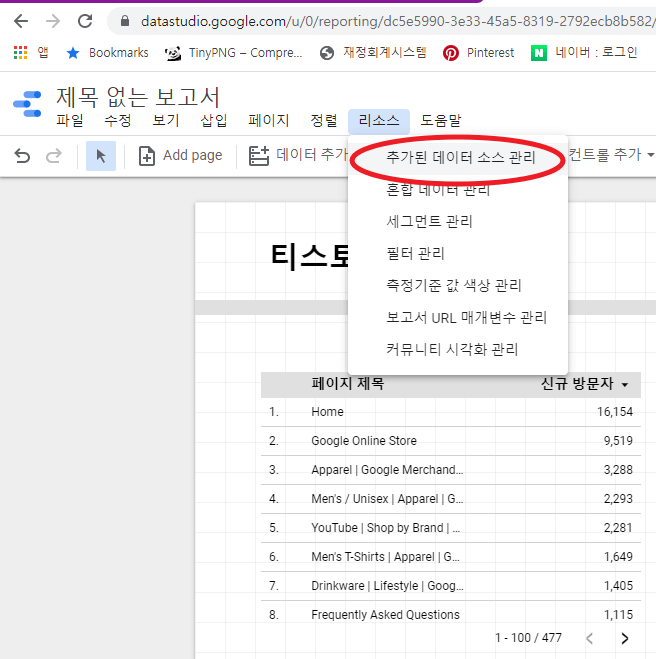Select the pointer selection tool
This screenshot has width=656, height=659.
tap(101, 156)
